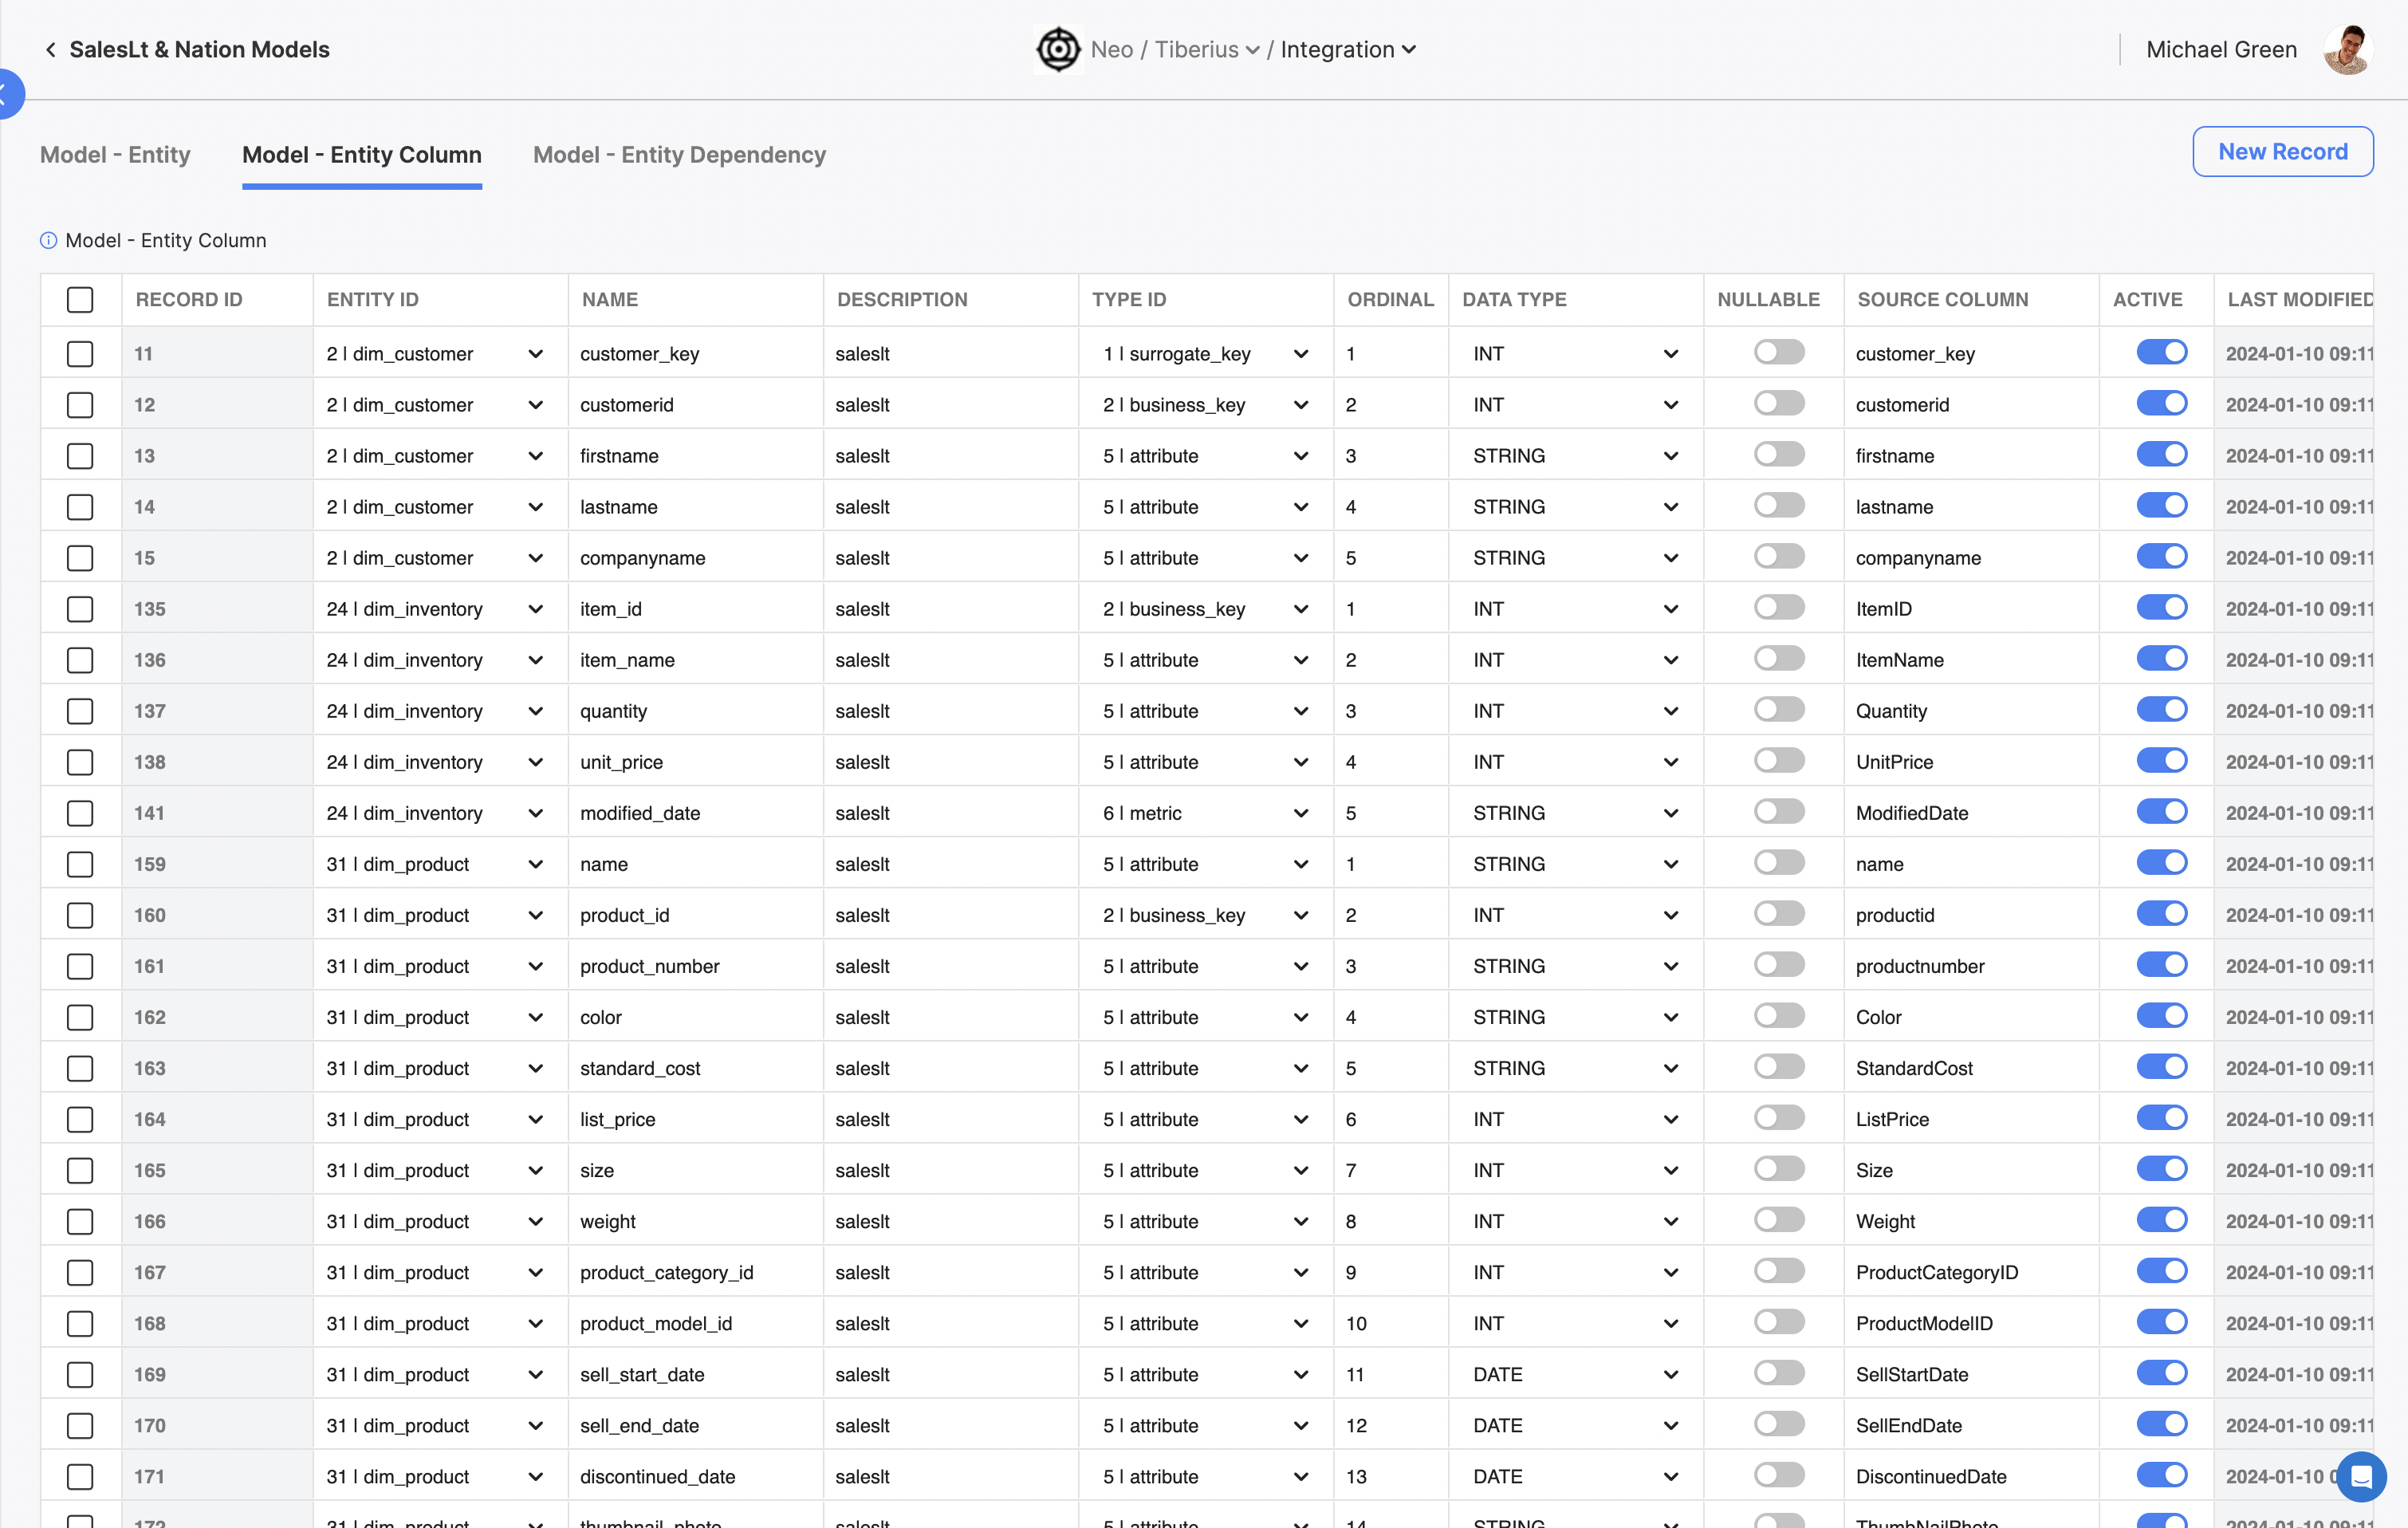This screenshot has height=1528, width=2408.
Task: Select the checkbox for record ID 11
Action: pyautogui.click(x=81, y=353)
